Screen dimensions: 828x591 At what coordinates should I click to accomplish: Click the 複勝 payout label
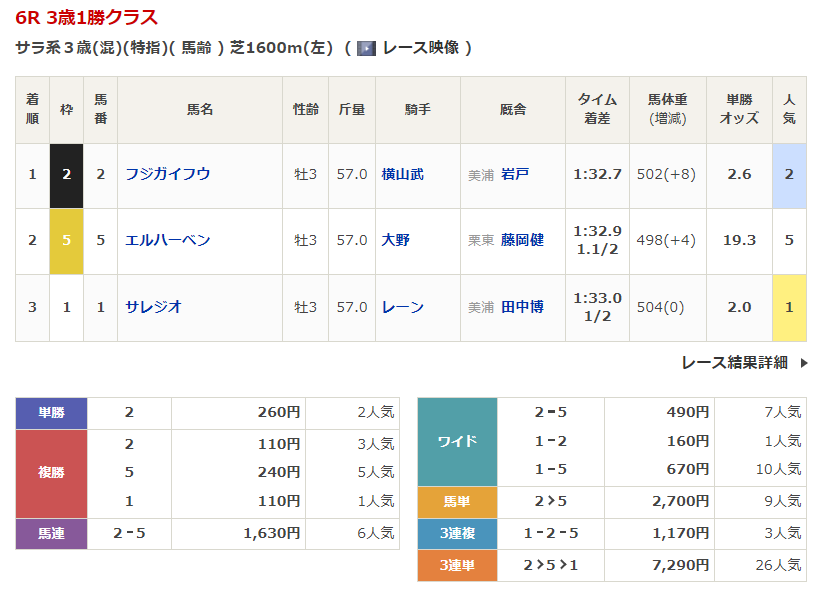click(52, 473)
